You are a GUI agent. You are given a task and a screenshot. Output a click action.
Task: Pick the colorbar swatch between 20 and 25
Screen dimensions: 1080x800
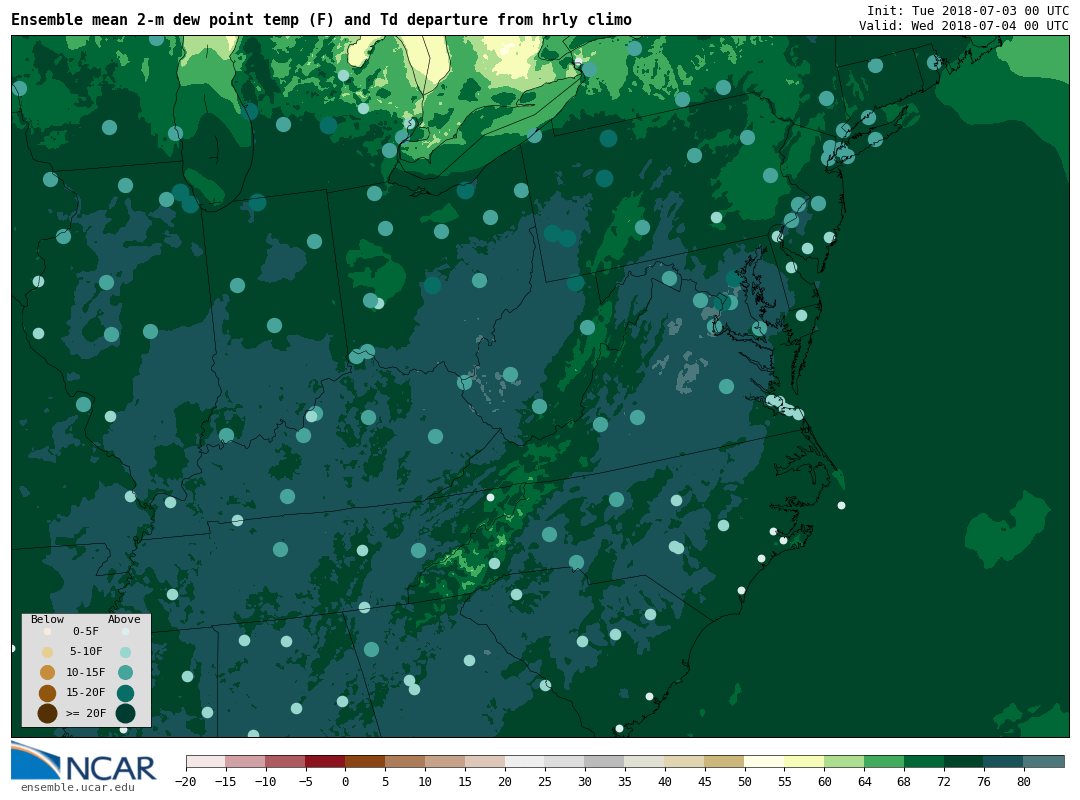(x=525, y=761)
